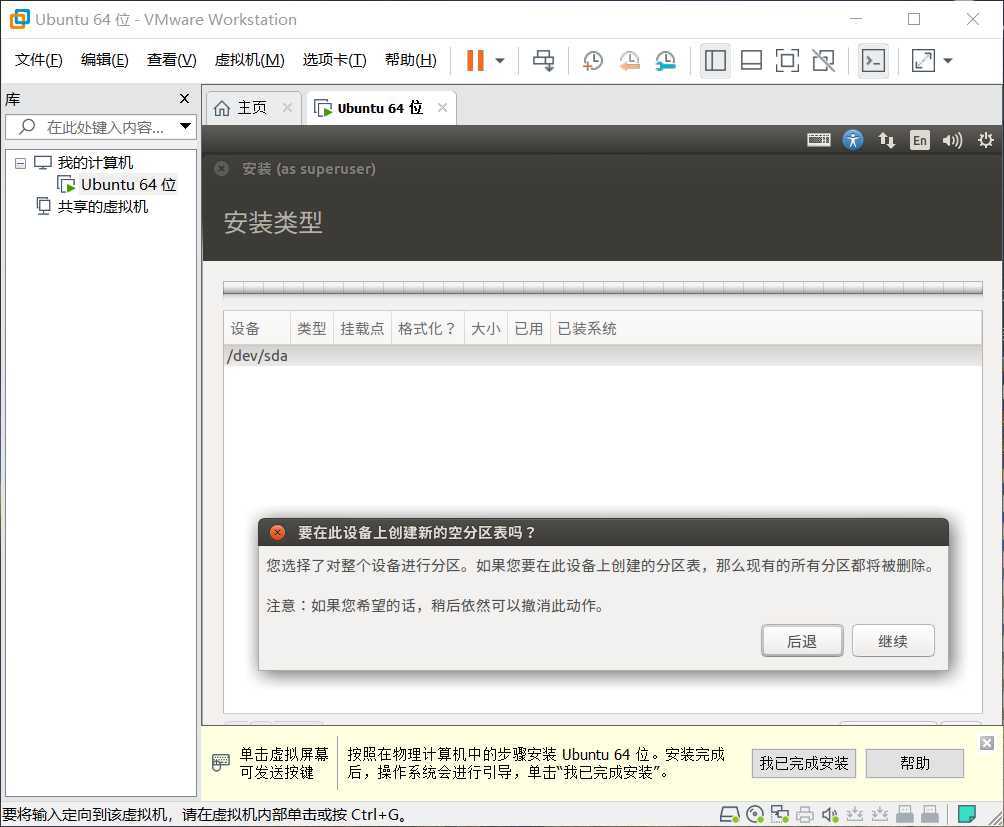
Task: Dismiss the yellow installation hint bar
Action: 987,743
